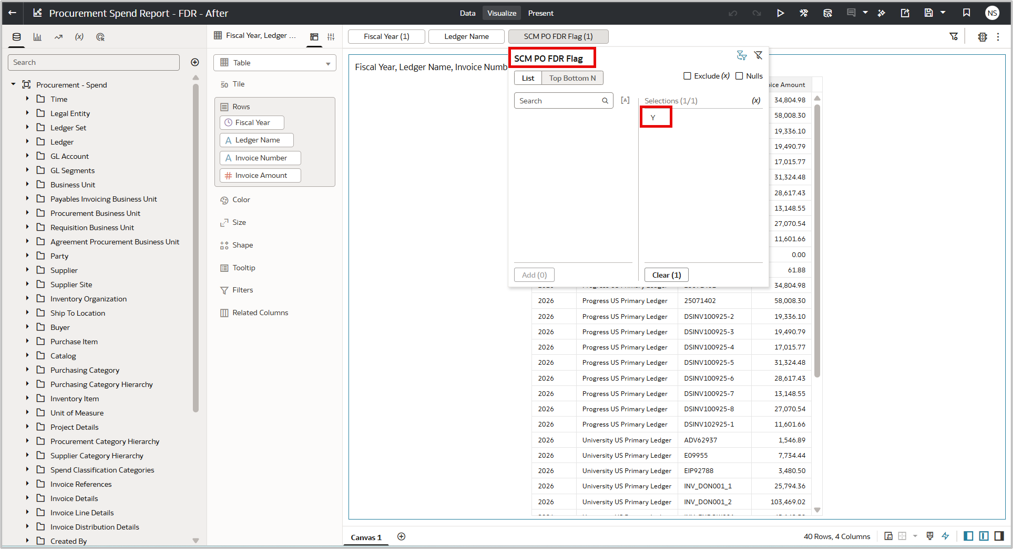1013x549 pixels.
Task: Go back using the arrow icon
Action: [12, 13]
